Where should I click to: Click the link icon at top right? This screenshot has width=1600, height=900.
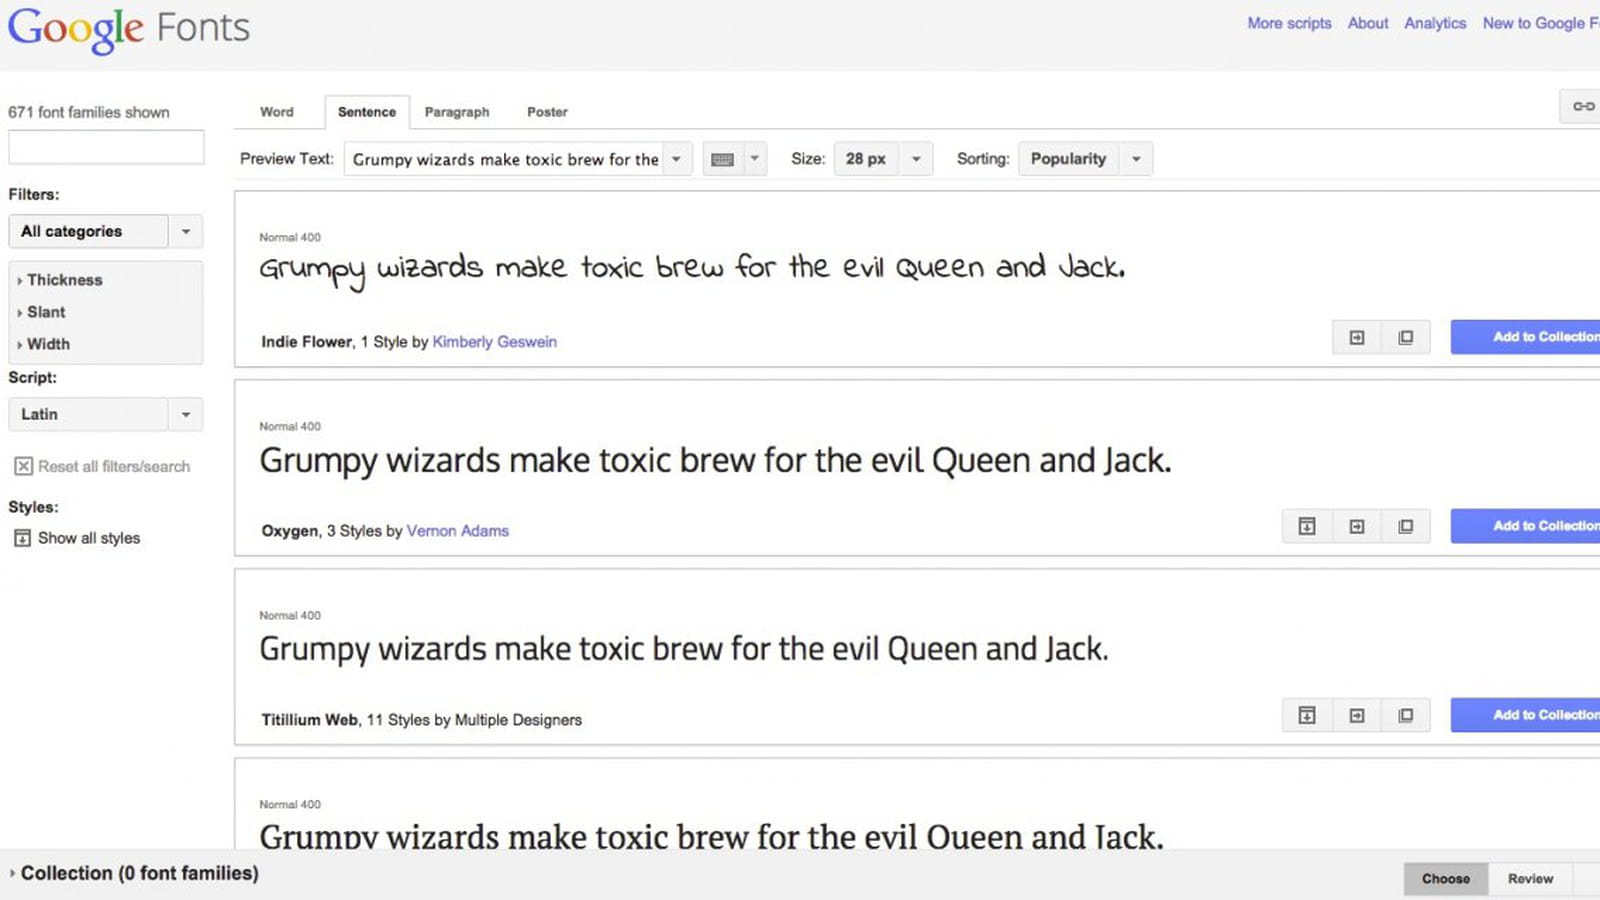pos(1583,106)
